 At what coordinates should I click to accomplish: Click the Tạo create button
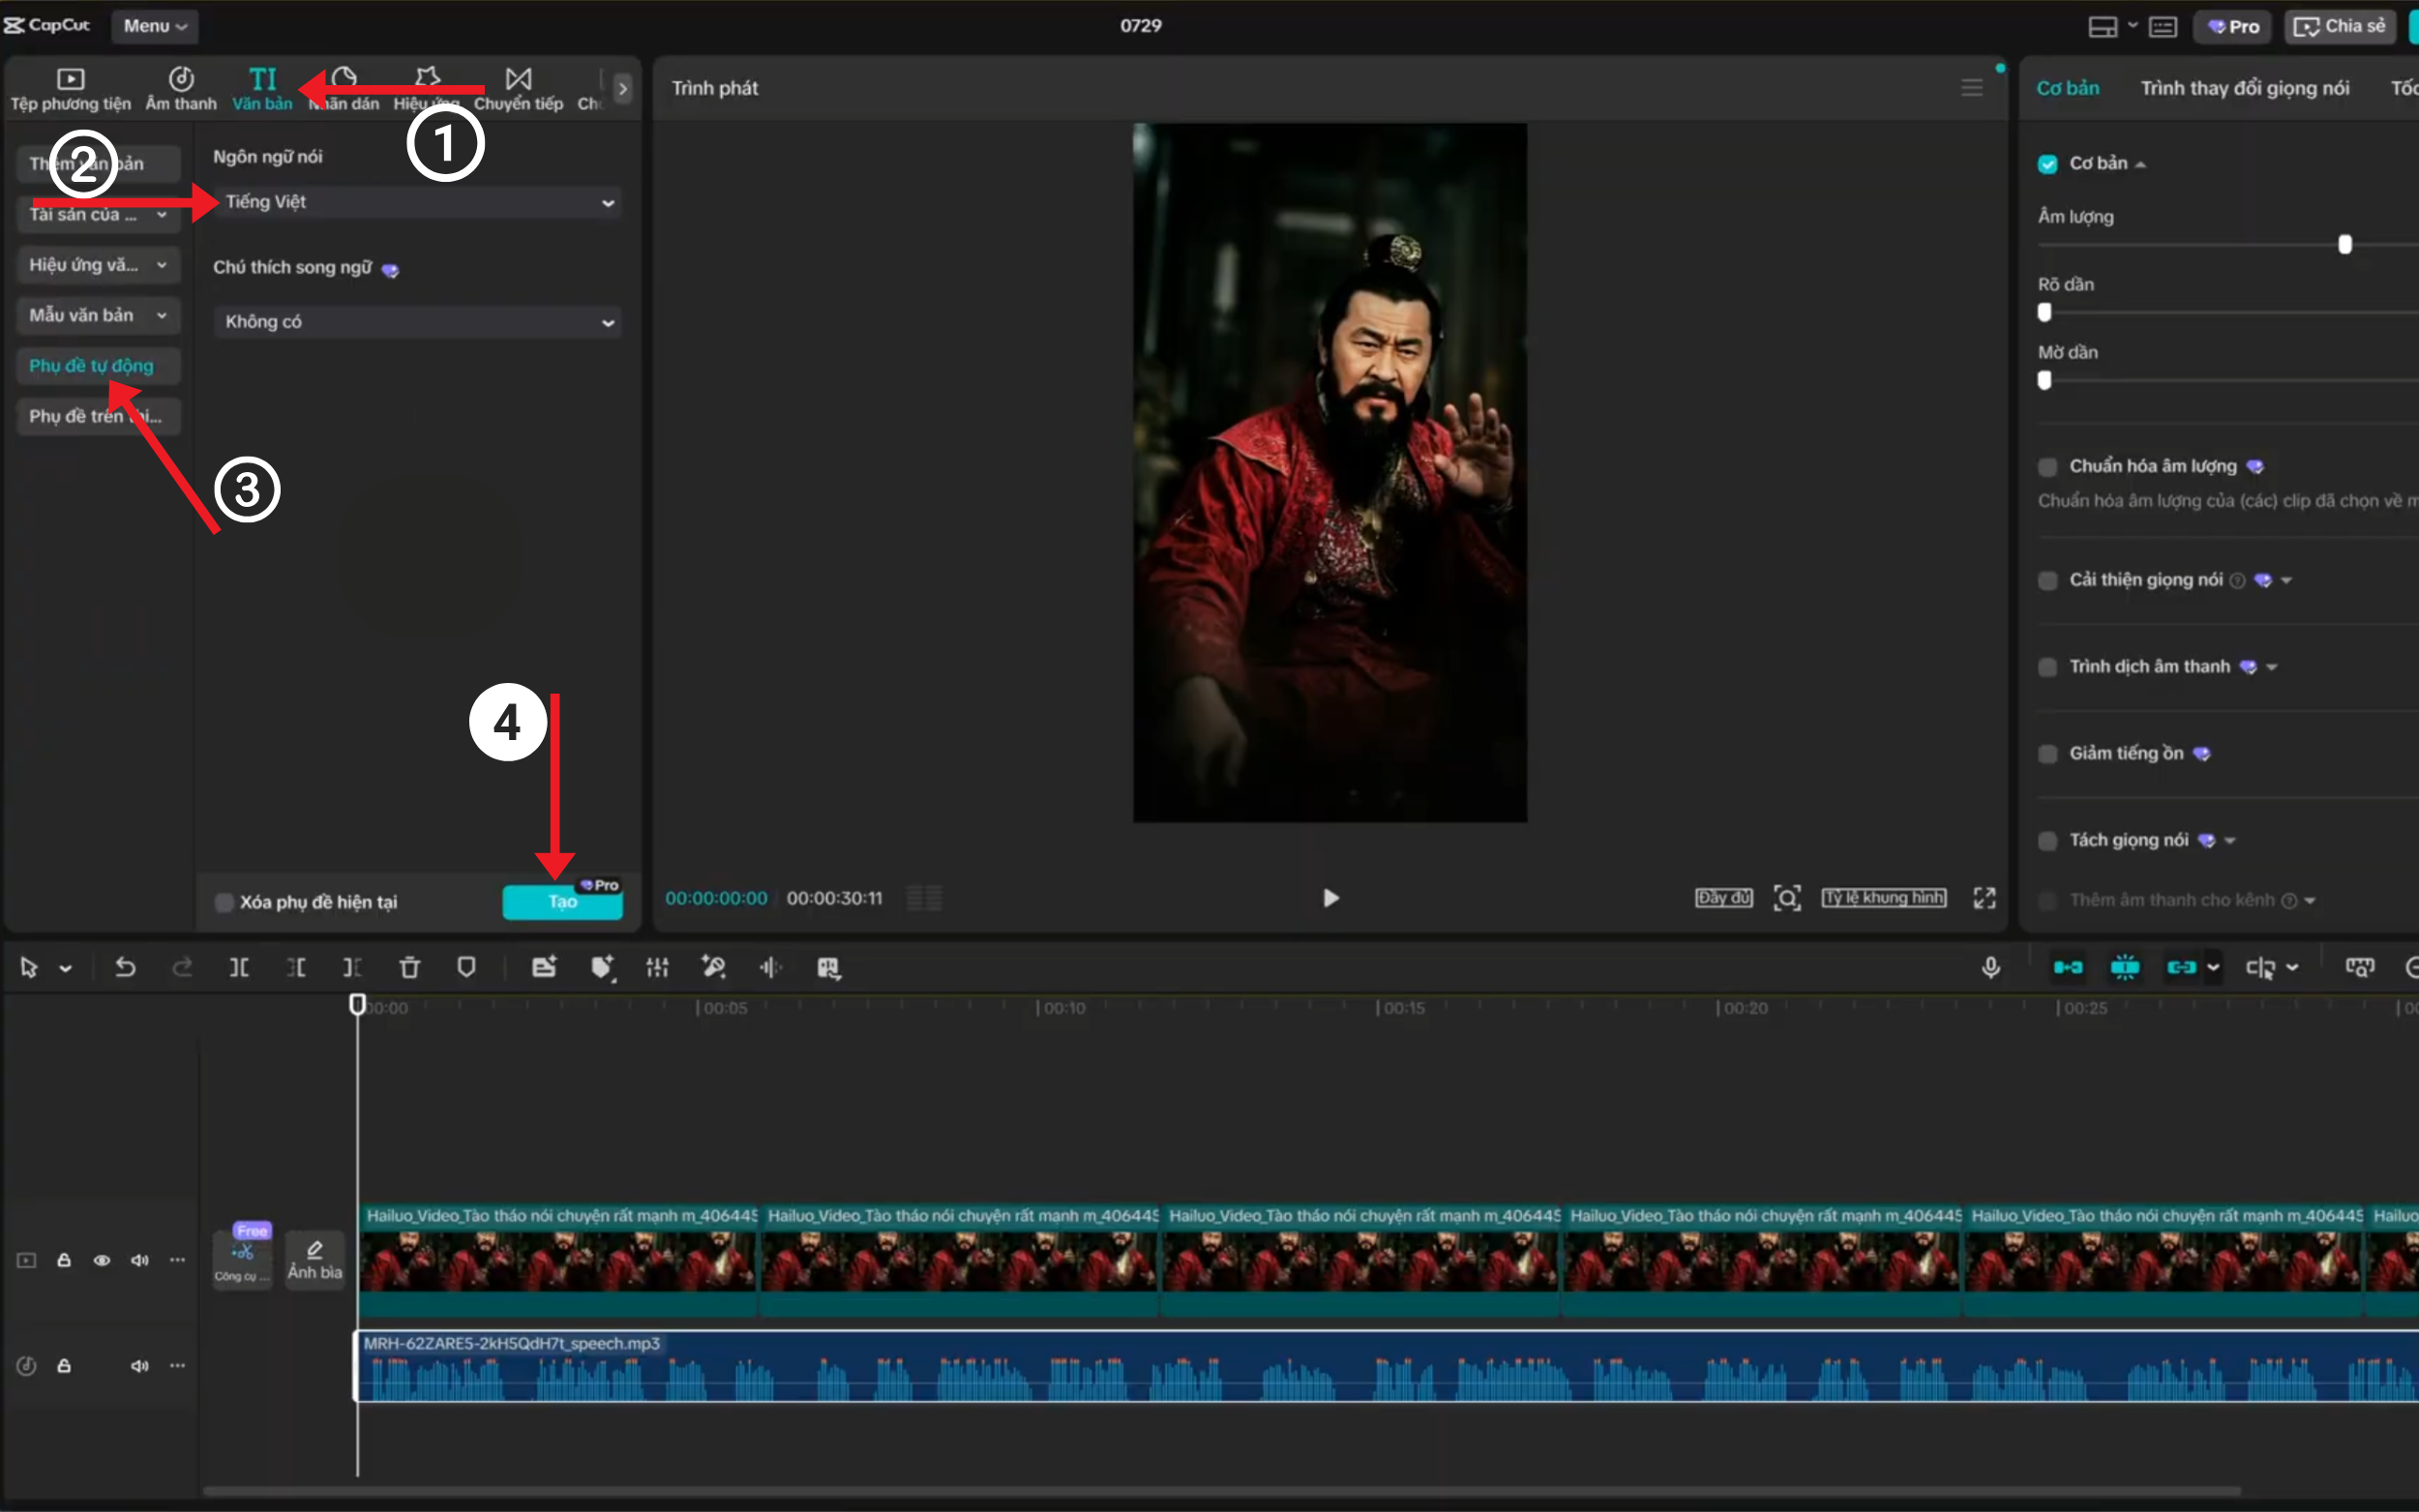[x=562, y=901]
